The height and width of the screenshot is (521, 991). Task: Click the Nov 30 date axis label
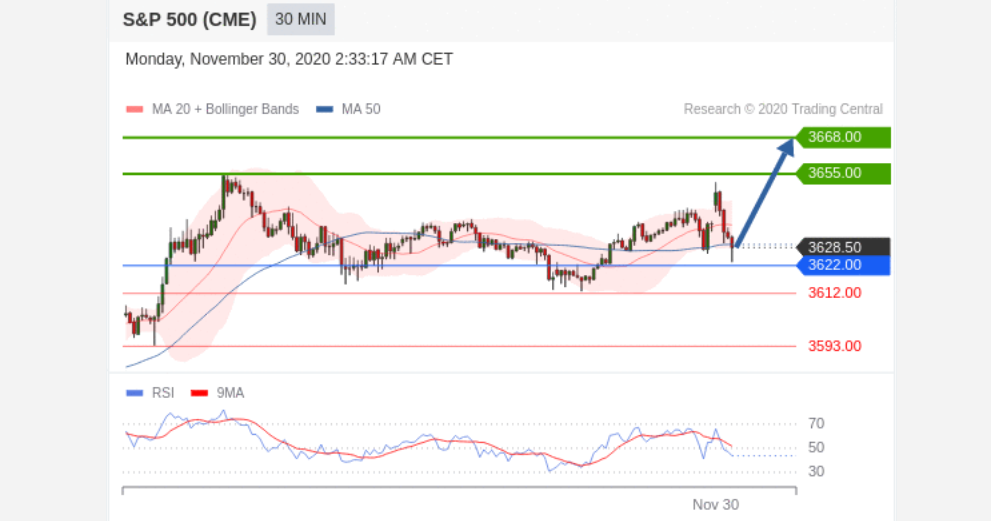715,505
